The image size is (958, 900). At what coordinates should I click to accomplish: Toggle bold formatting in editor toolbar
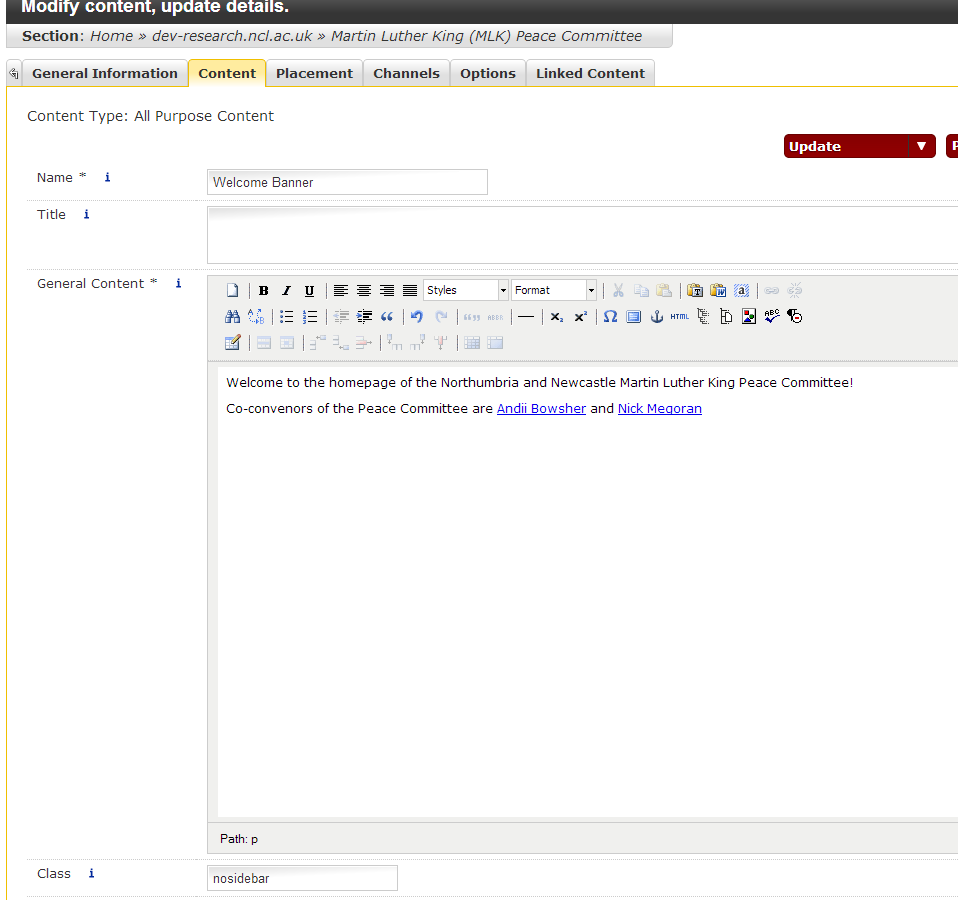(x=263, y=291)
